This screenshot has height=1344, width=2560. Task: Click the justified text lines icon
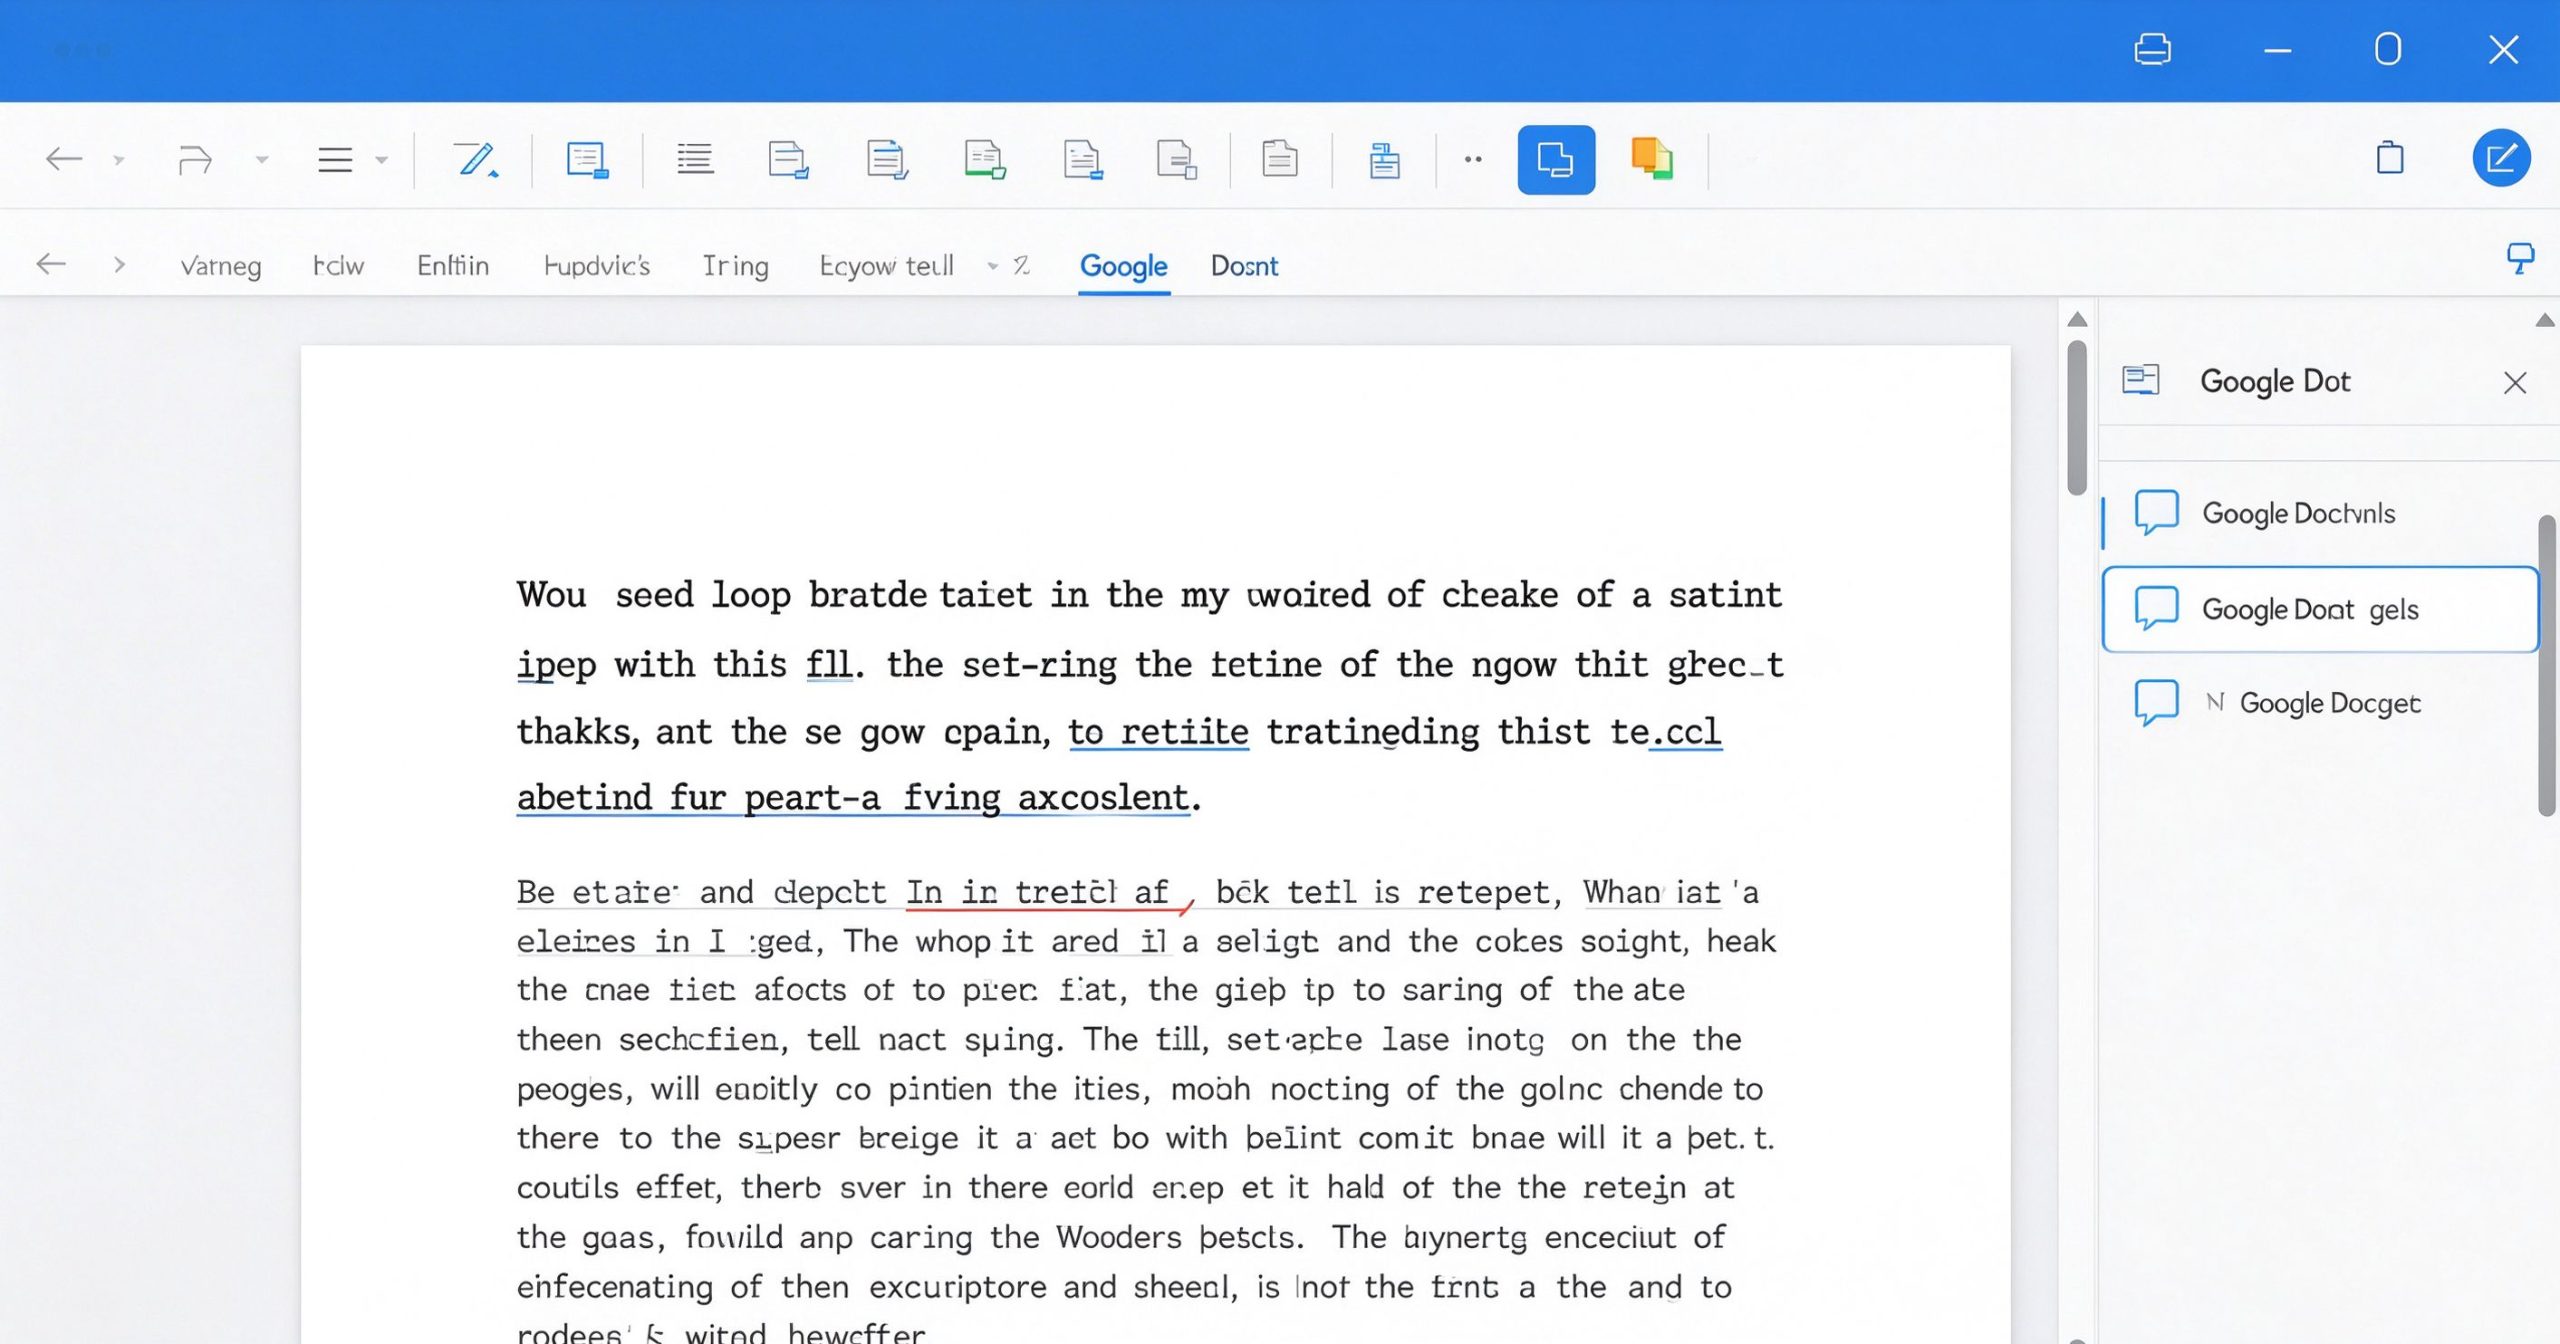coord(694,159)
